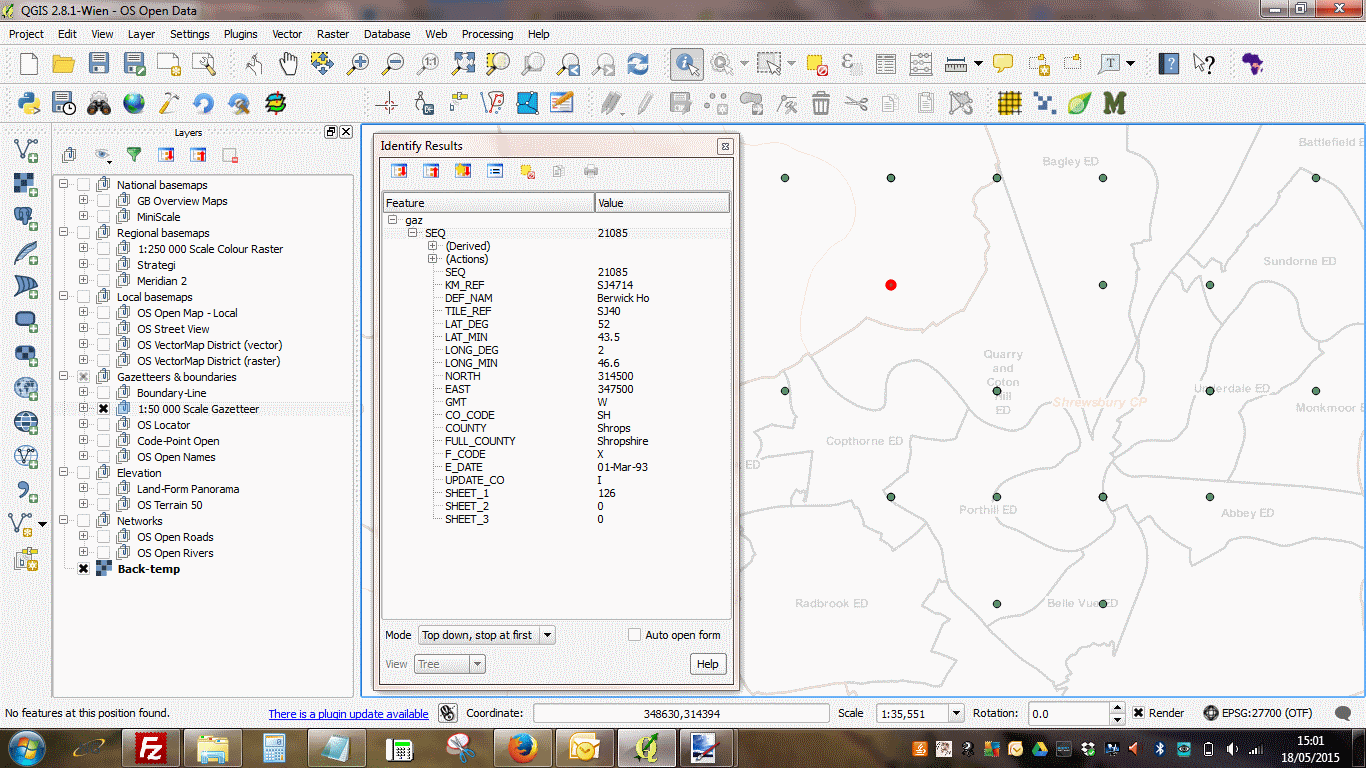The image size is (1366, 768).
Task: Click the Add Delimited Text Layer comma icon
Action: click(x=26, y=490)
